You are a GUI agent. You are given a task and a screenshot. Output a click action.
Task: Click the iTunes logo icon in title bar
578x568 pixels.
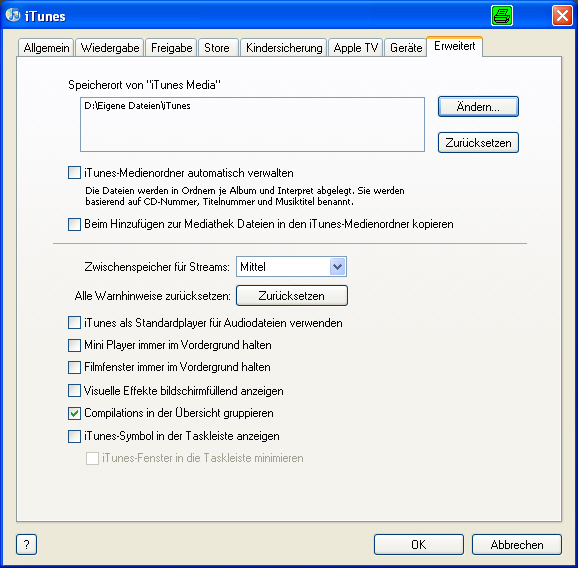pyautogui.click(x=13, y=15)
